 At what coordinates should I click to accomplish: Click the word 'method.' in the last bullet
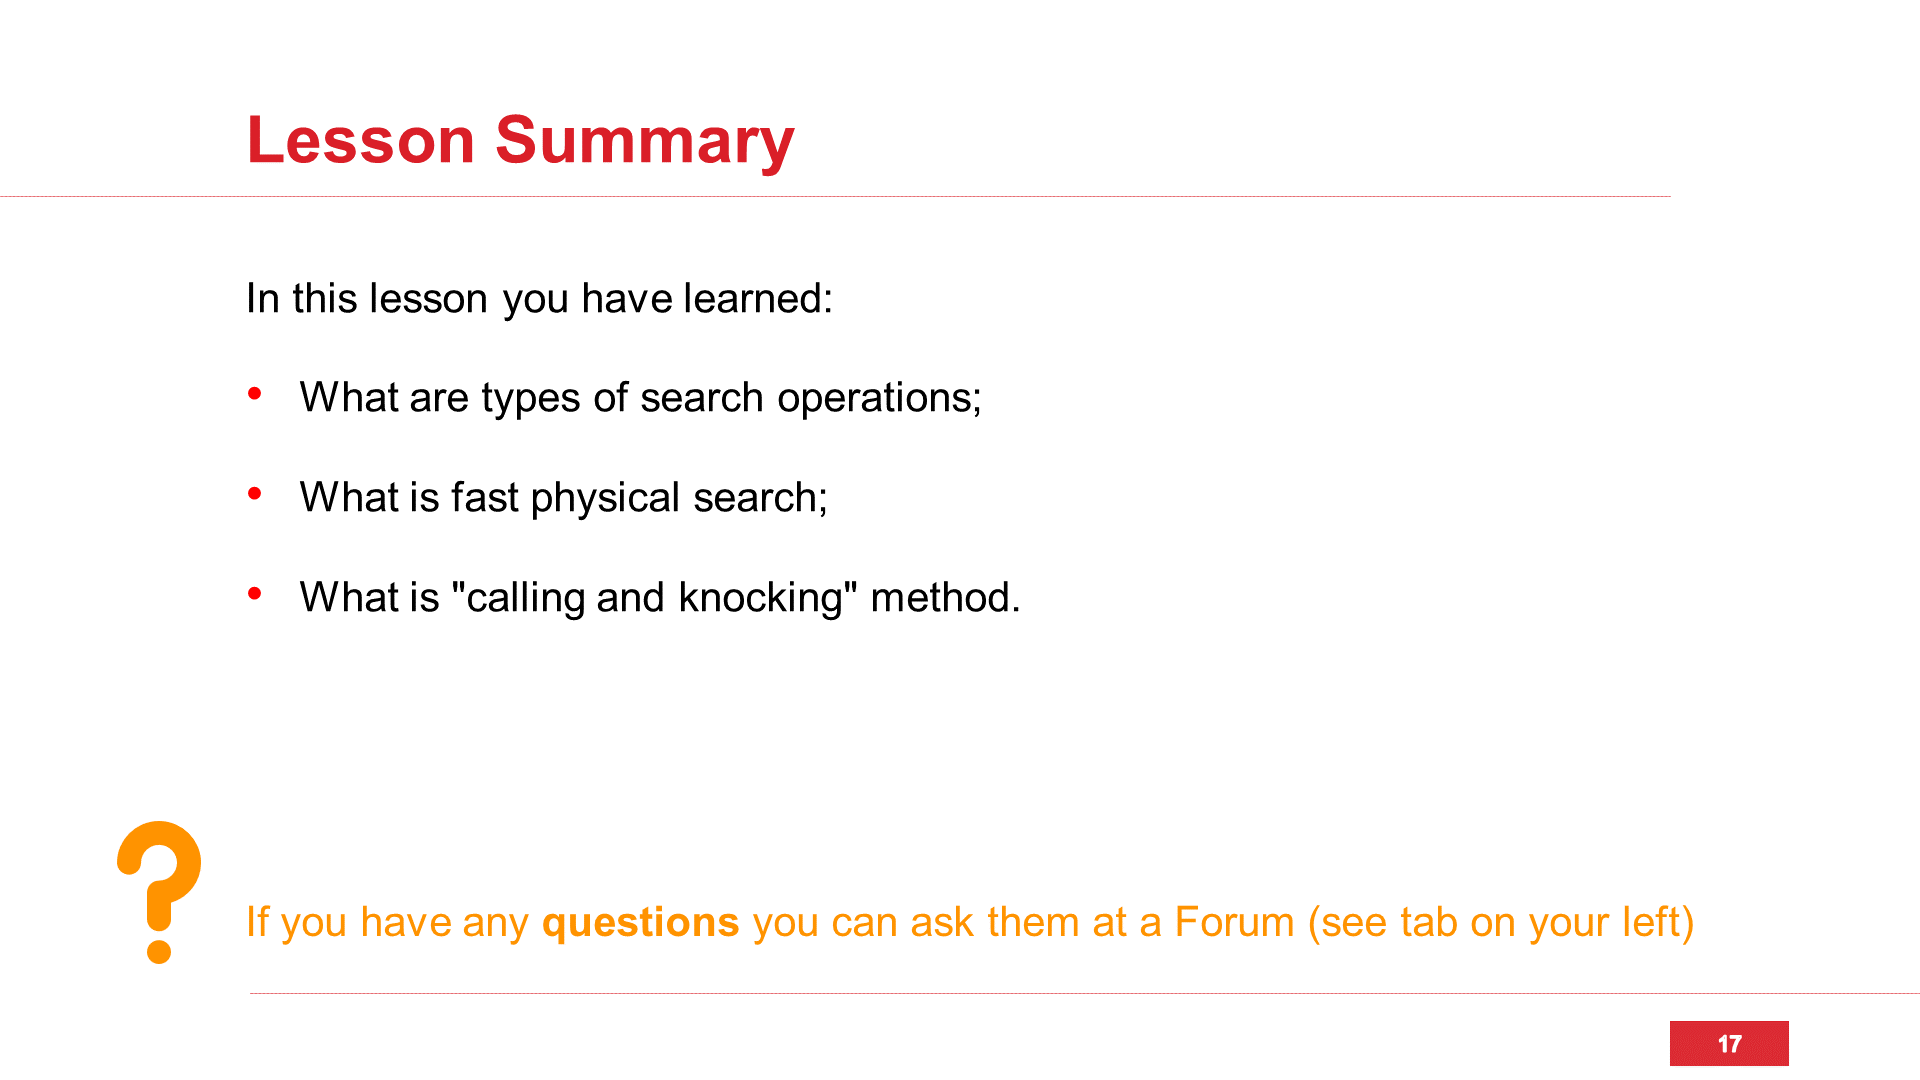click(x=945, y=597)
